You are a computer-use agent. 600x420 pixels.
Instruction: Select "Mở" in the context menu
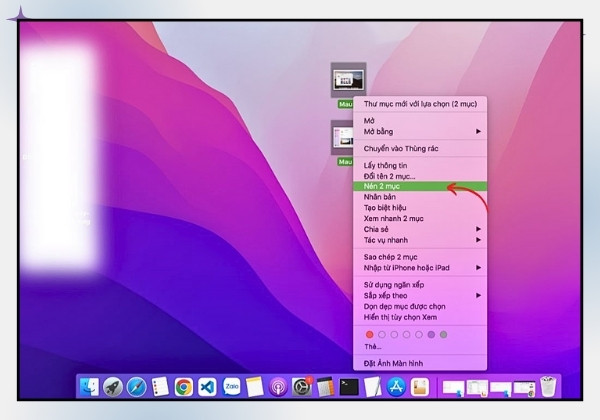[420, 120]
